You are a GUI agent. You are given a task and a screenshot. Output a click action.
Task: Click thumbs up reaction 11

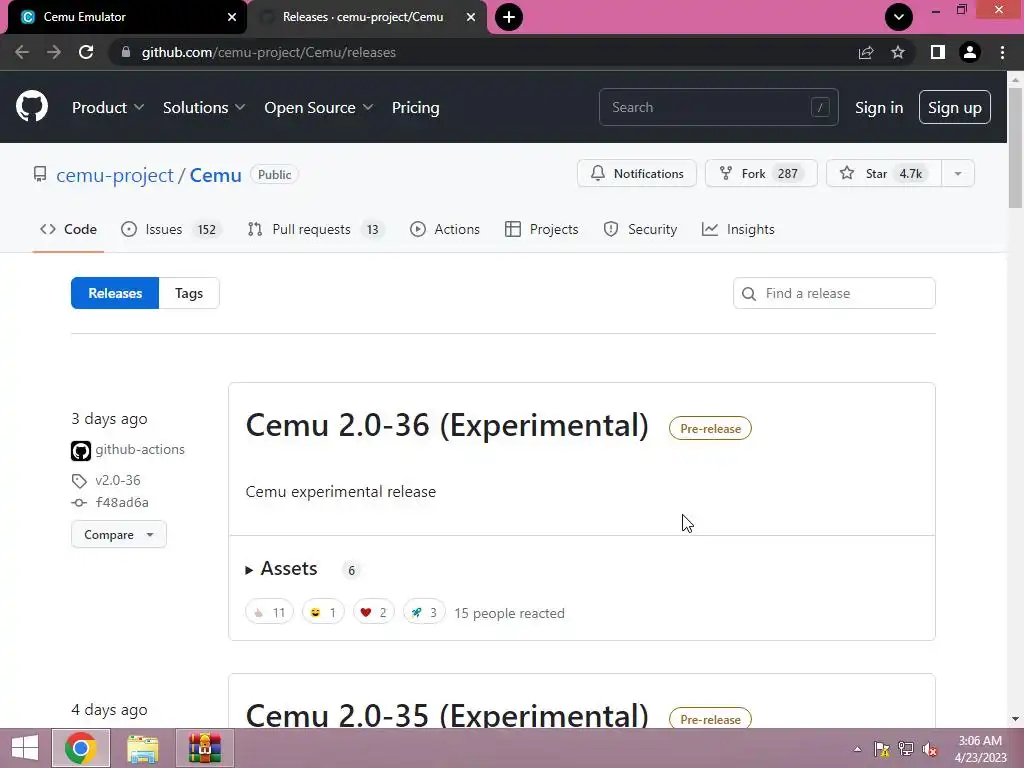coord(269,613)
